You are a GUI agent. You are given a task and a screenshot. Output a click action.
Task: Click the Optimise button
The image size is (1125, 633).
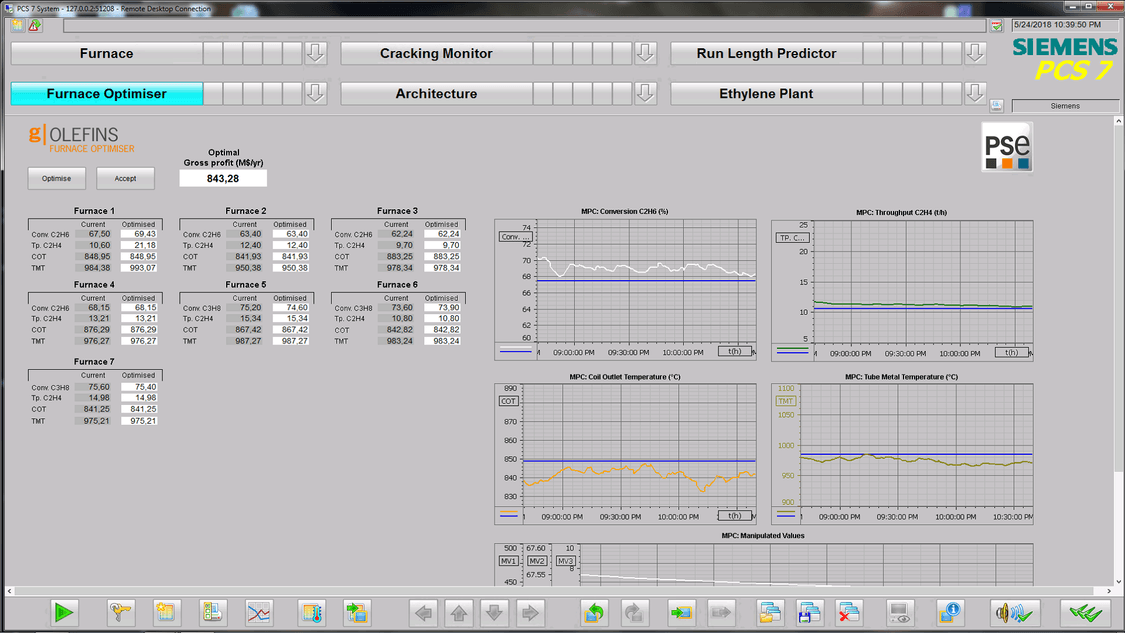point(56,178)
